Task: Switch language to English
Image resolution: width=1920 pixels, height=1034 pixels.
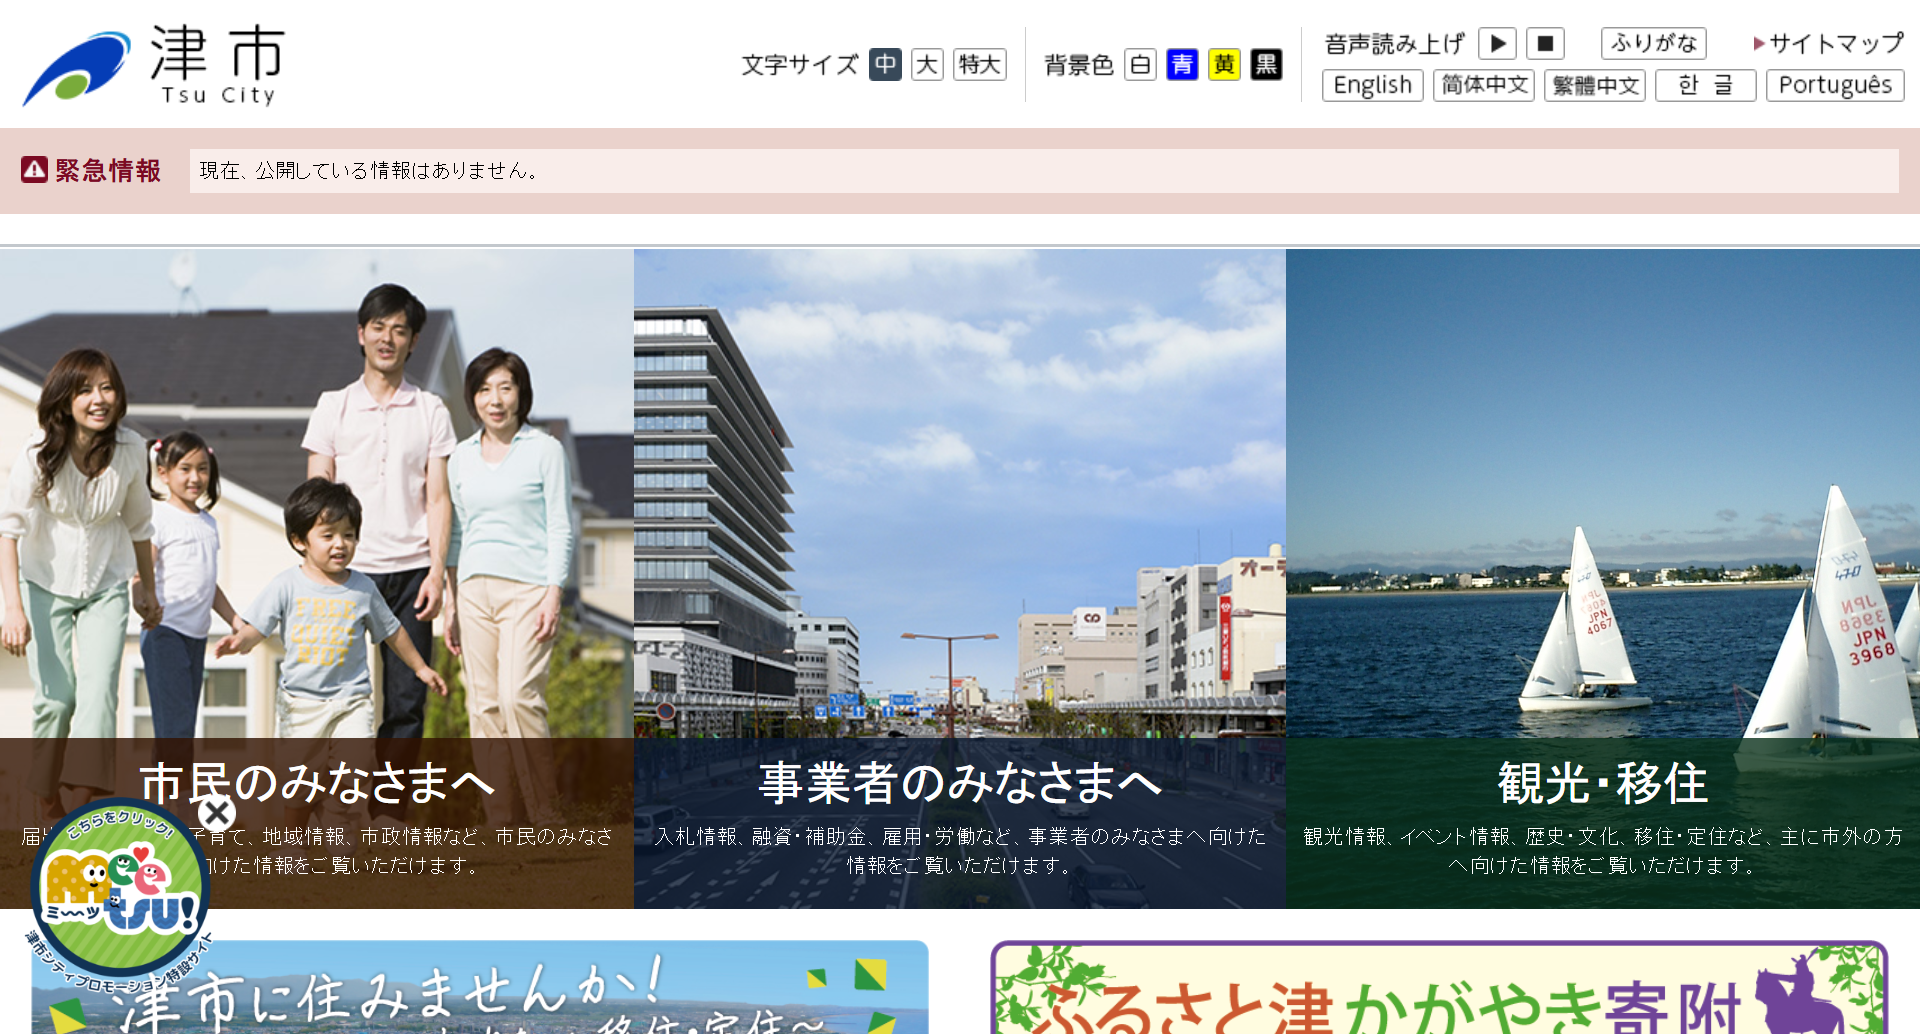Action: pyautogui.click(x=1372, y=86)
